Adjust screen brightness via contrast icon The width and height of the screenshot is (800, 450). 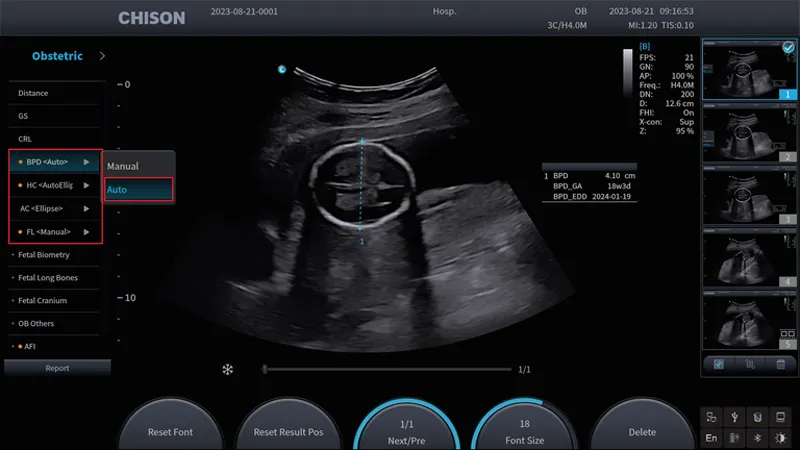781,438
